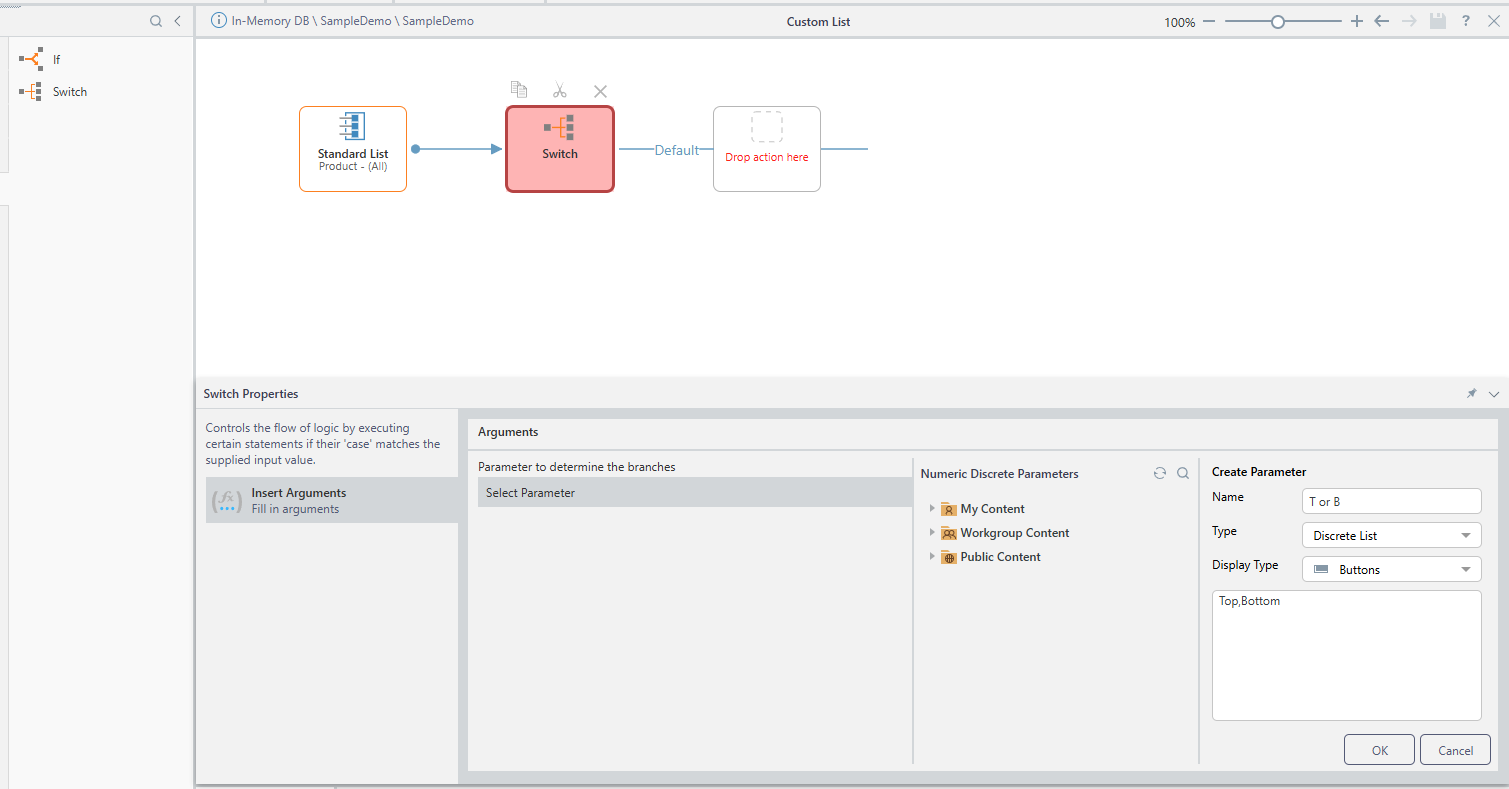Viewport: 1509px width, 789px height.
Task: Open the Display Type dropdown showing Buttons
Action: coord(1391,569)
